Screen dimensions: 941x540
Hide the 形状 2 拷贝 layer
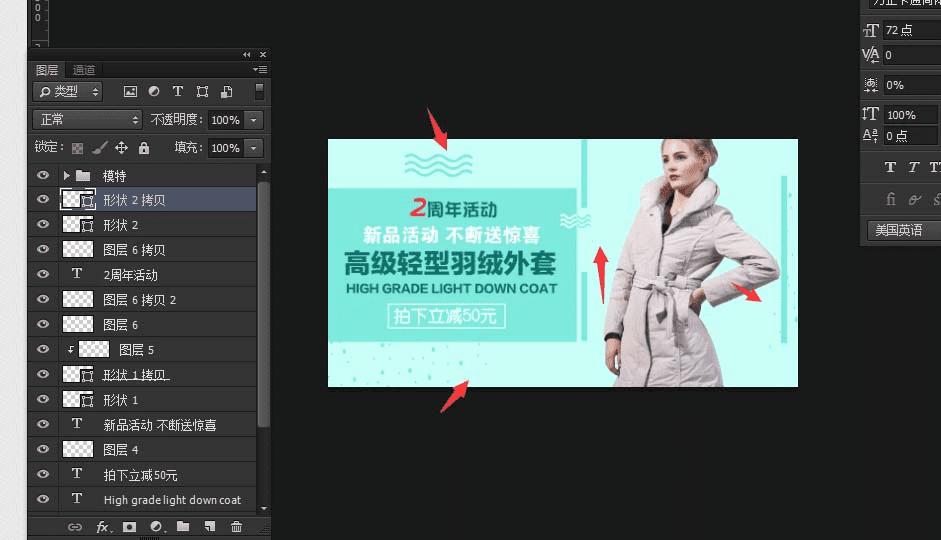[x=43, y=199]
